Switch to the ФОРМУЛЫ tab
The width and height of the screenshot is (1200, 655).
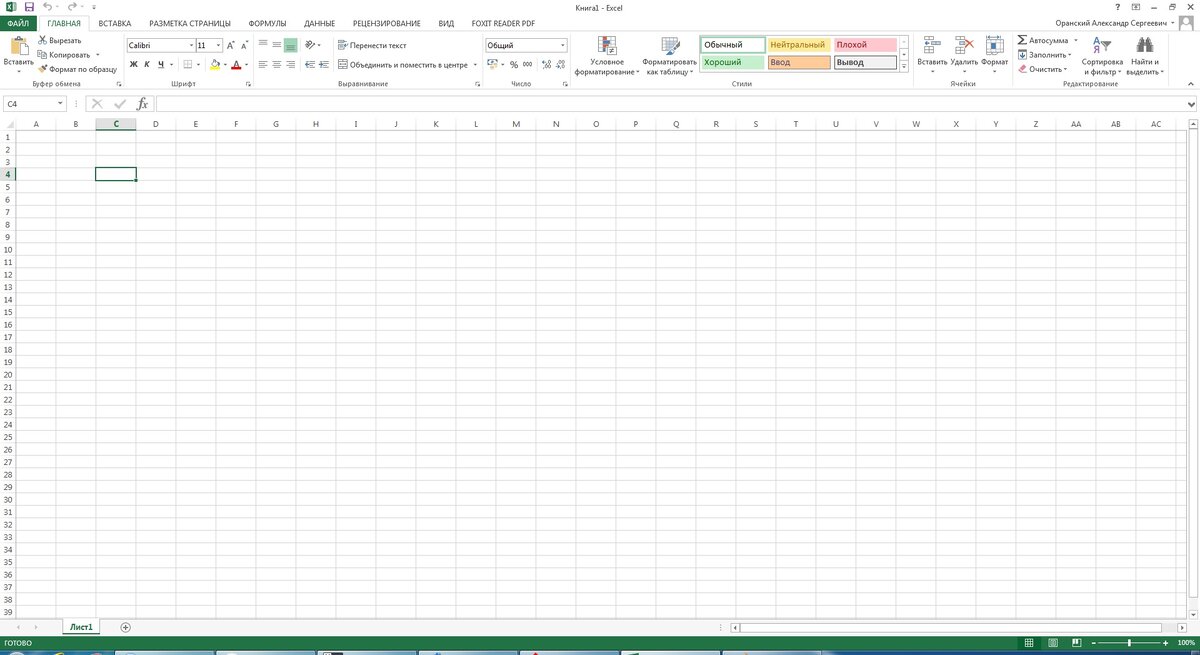click(x=267, y=22)
